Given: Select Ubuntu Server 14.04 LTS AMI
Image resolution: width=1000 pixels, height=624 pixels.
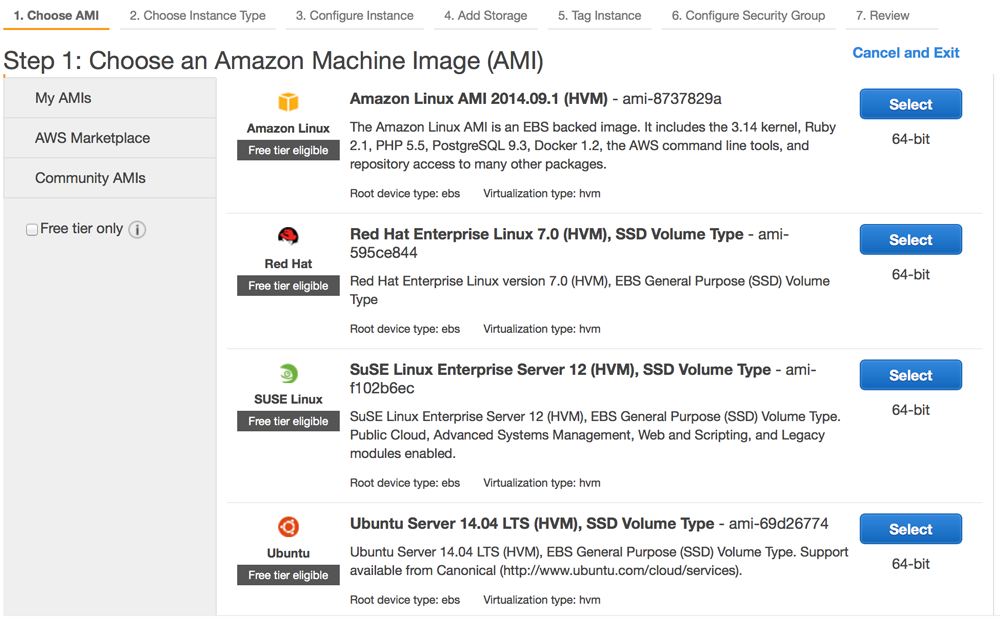Looking at the screenshot, I should click(910, 529).
